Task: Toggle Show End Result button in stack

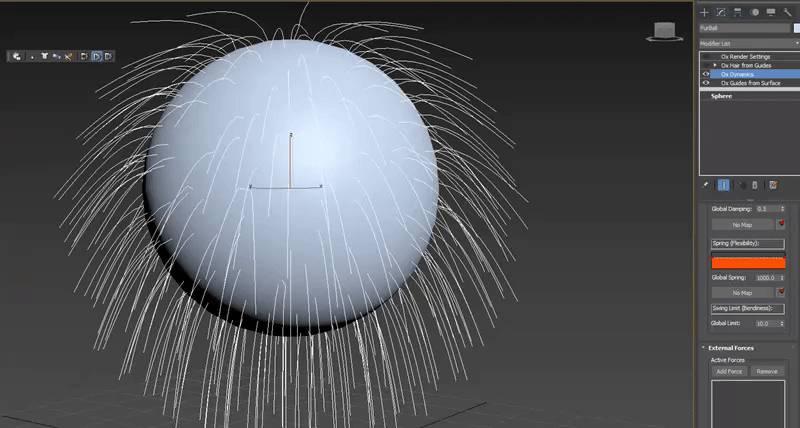Action: point(723,185)
